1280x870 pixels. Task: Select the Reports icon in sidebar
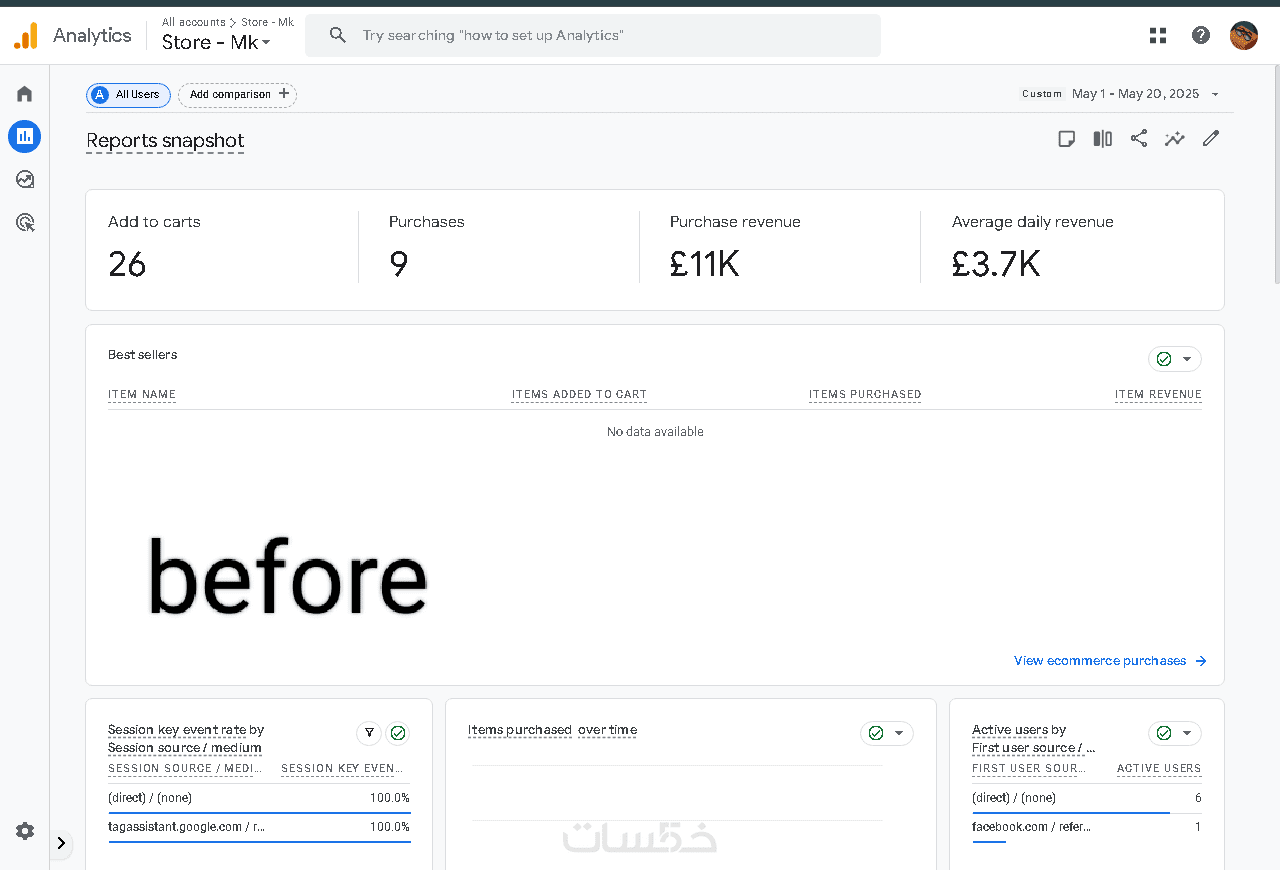24,136
